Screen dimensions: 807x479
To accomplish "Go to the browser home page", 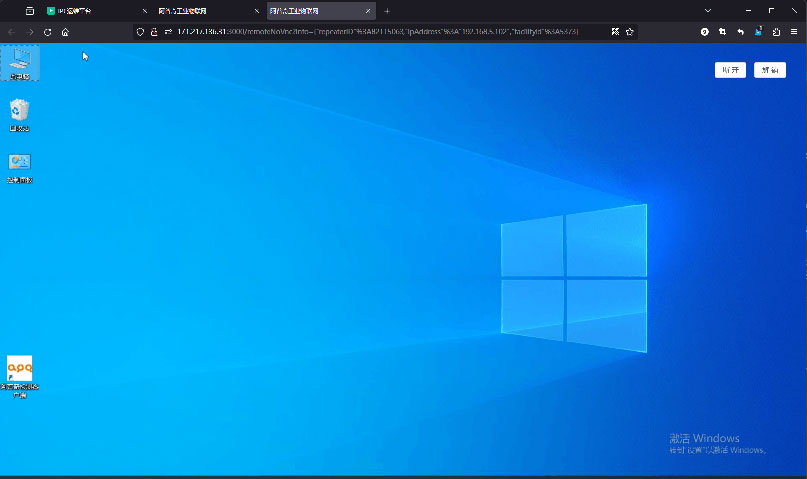I will (x=65, y=32).
